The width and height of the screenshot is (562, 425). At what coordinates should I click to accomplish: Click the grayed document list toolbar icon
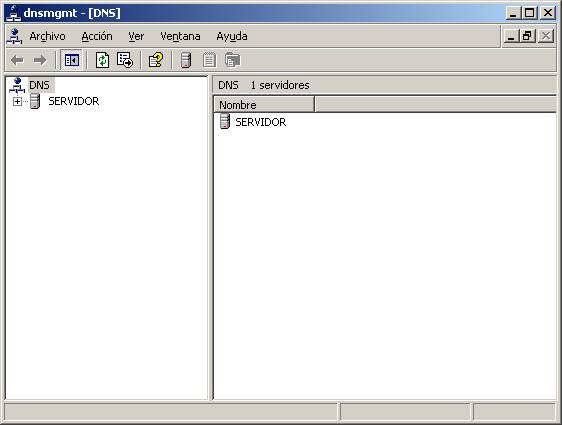[x=209, y=60]
